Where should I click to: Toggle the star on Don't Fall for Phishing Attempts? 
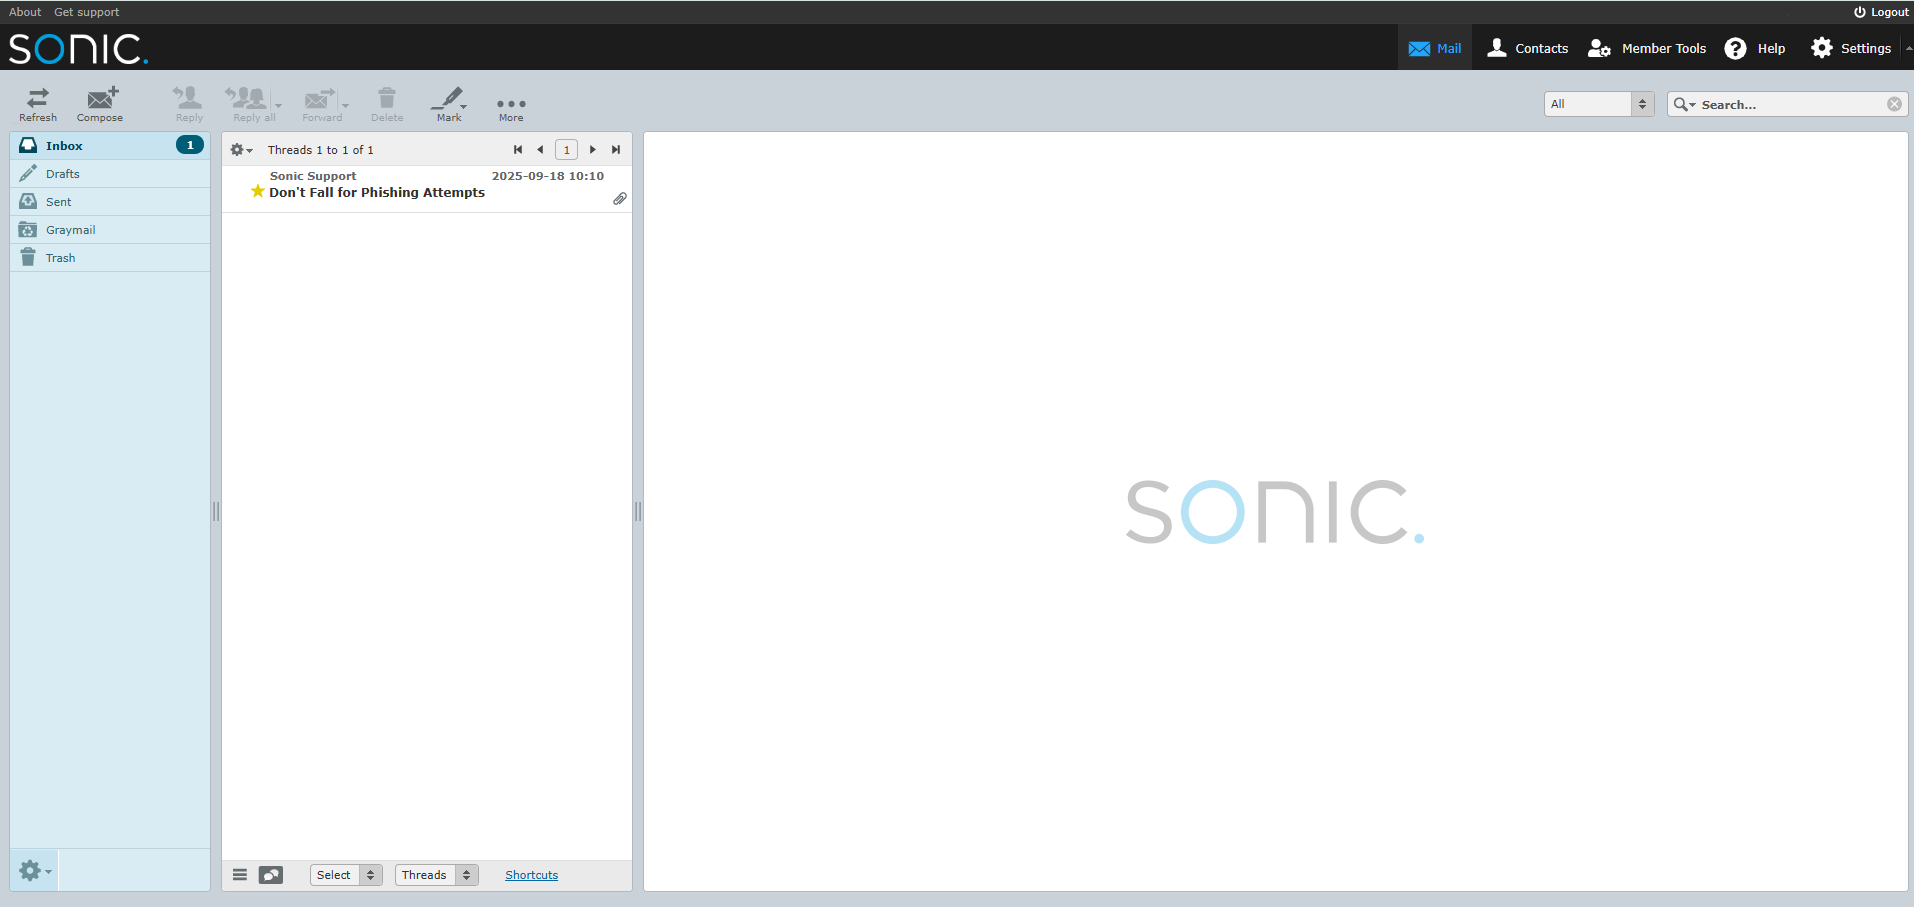pos(256,191)
